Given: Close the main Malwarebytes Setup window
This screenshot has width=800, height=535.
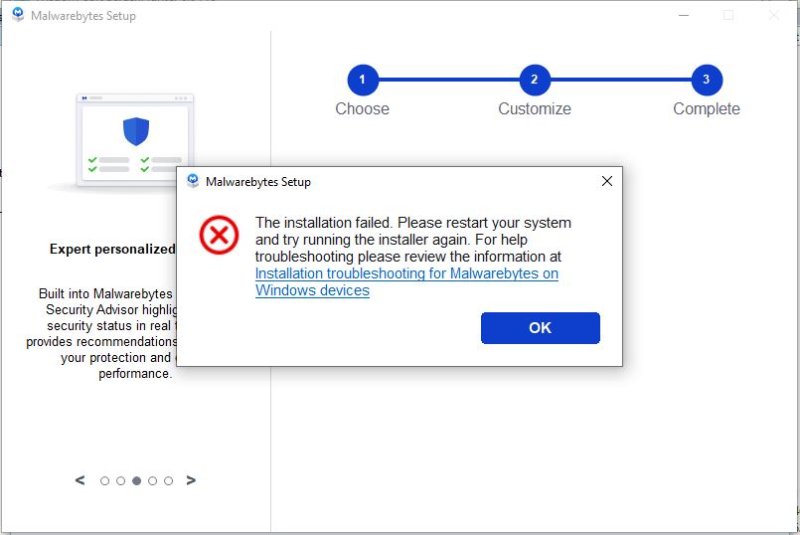Looking at the screenshot, I should (x=773, y=15).
